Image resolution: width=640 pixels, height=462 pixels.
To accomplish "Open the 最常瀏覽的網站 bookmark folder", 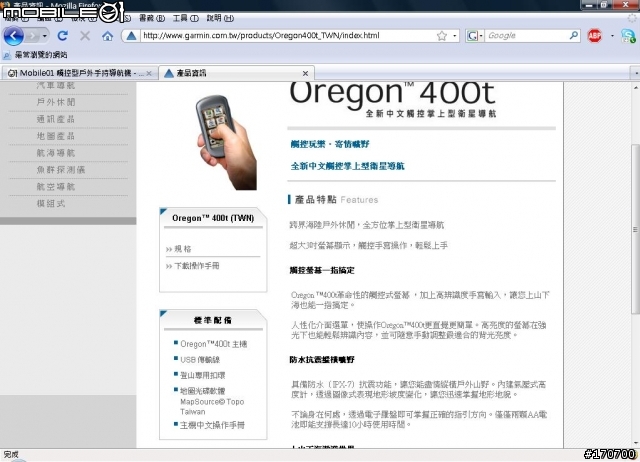I will point(36,55).
